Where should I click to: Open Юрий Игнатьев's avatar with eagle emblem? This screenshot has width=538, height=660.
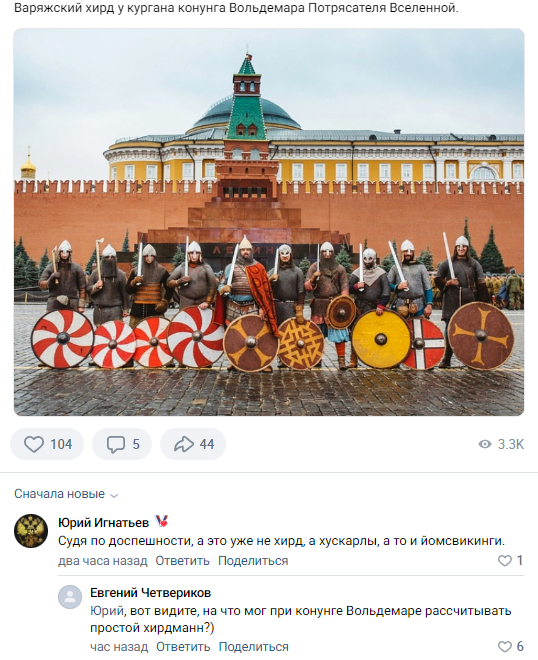[31, 531]
